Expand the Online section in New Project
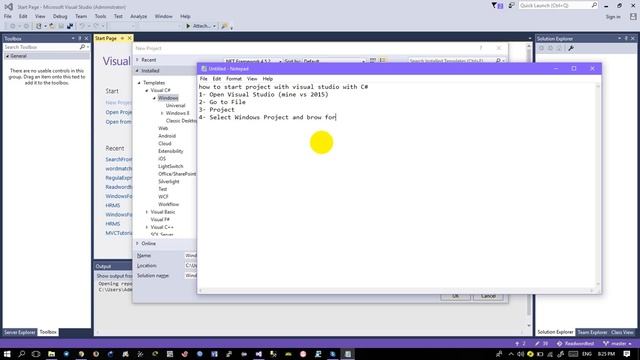This screenshot has width=640, height=360. tap(138, 244)
